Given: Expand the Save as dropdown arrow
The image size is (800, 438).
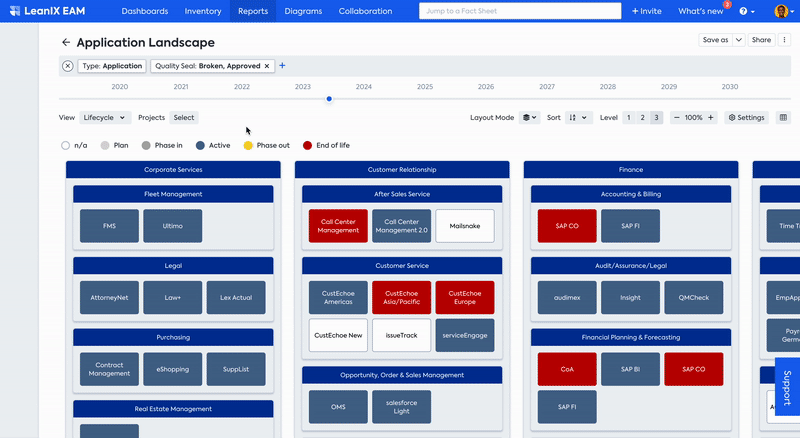Looking at the screenshot, I should [x=739, y=40].
